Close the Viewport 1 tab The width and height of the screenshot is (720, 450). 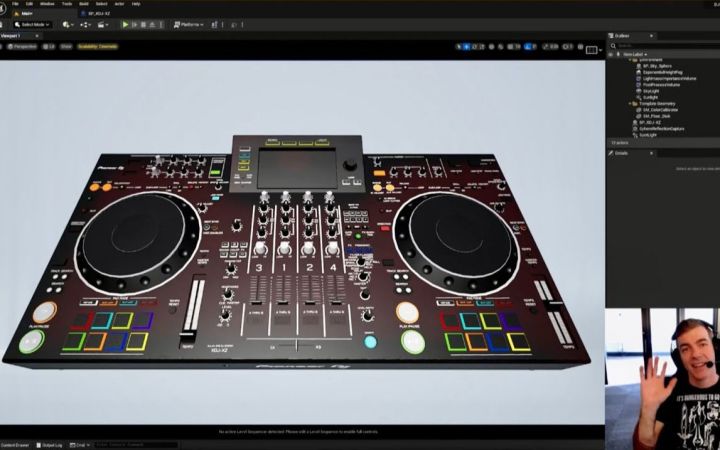click(x=37, y=36)
